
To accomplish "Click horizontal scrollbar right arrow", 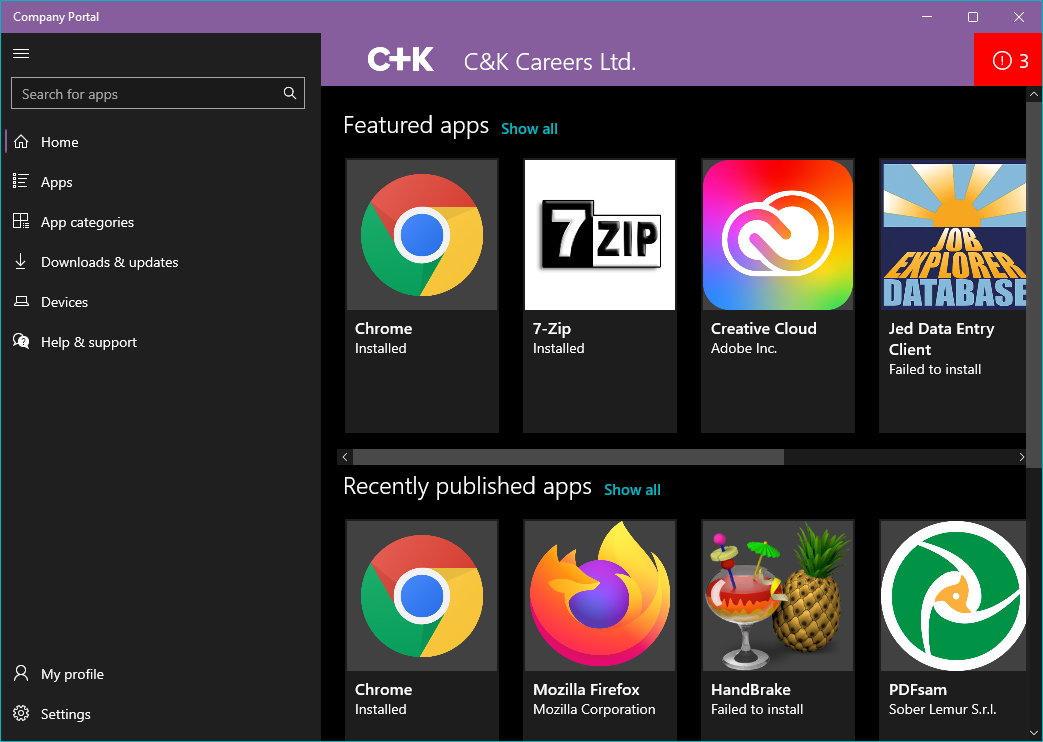I will tap(1021, 457).
